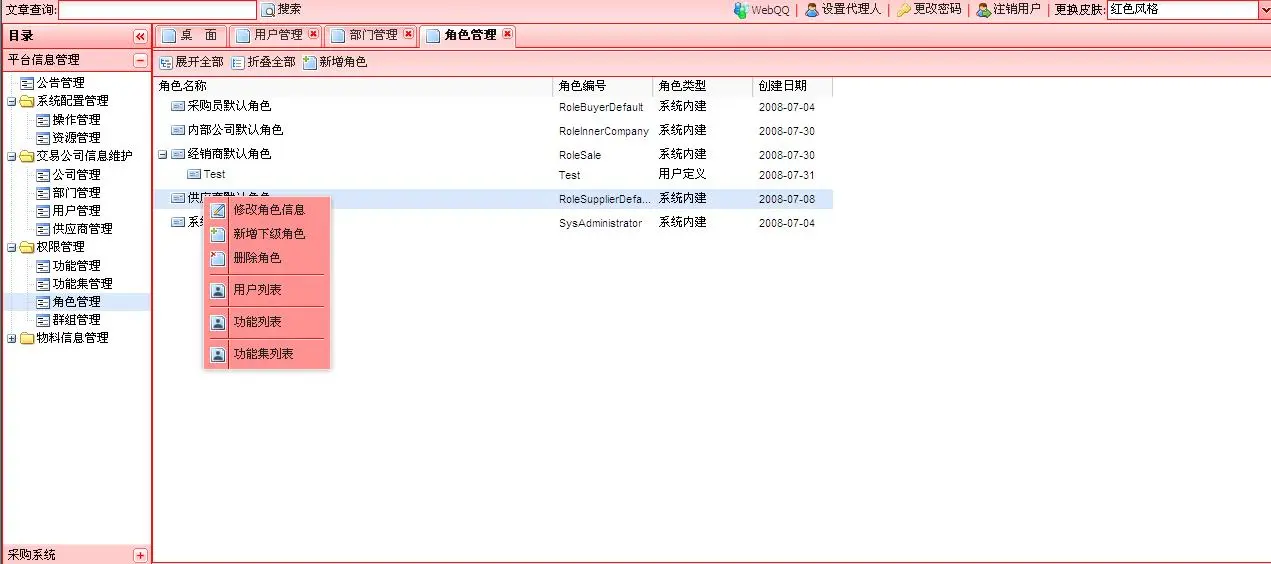Click the 注销用户 link
1271x564 pixels.
pos(1017,9)
